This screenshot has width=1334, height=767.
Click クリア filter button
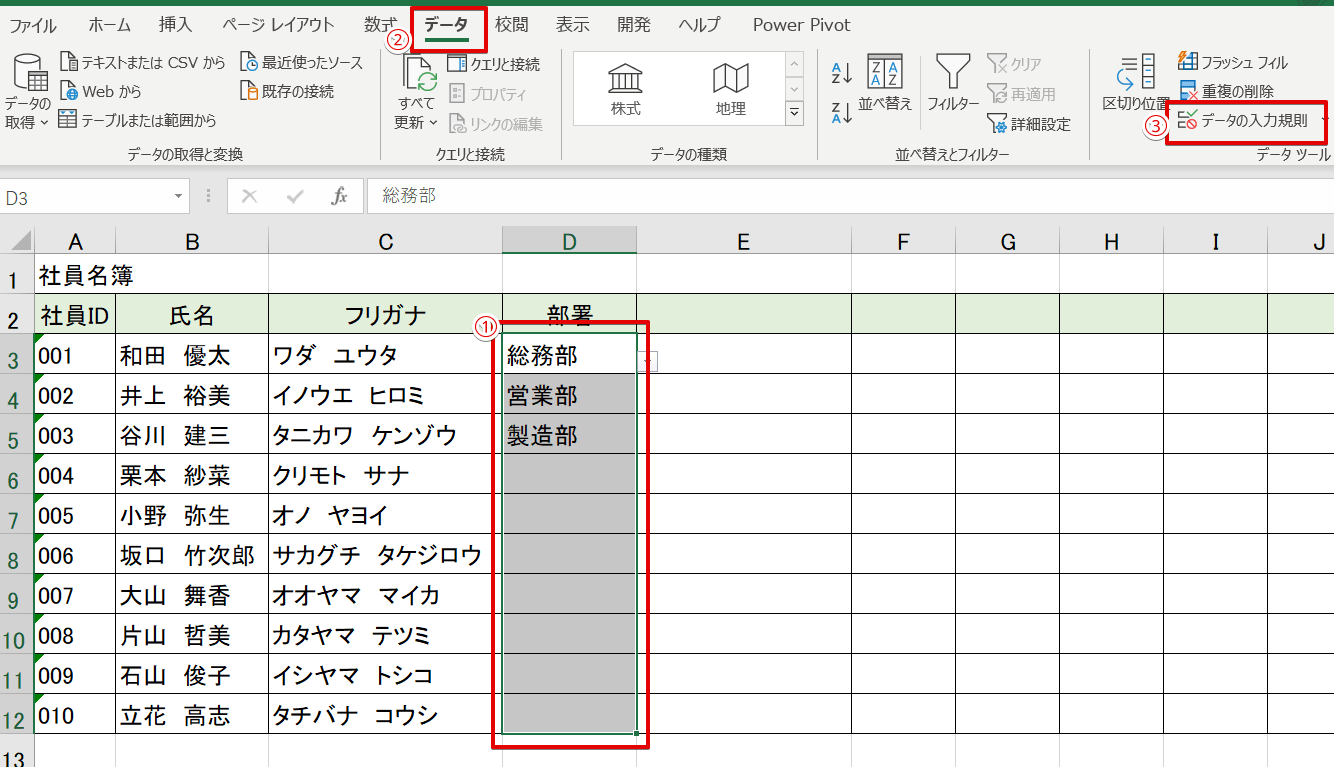1015,64
